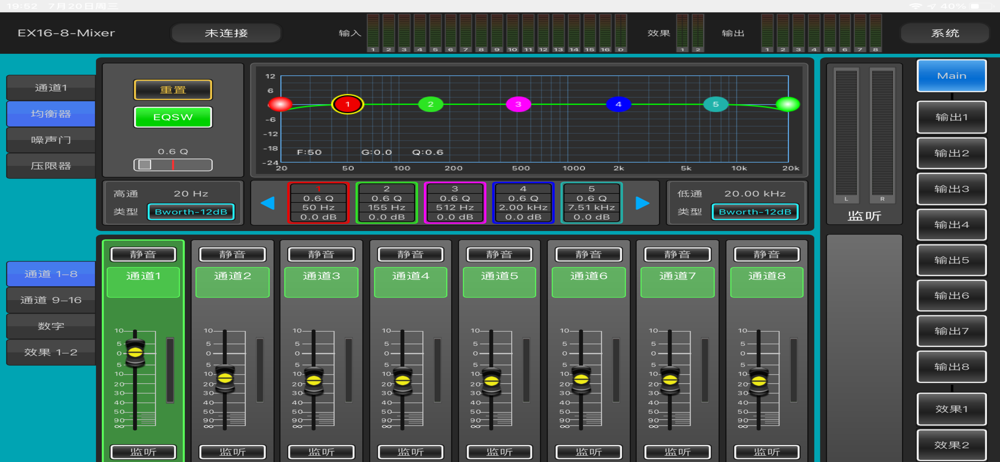Open the band 2 parameter box
Image resolution: width=1000 pixels, height=462 pixels.
tap(386, 203)
